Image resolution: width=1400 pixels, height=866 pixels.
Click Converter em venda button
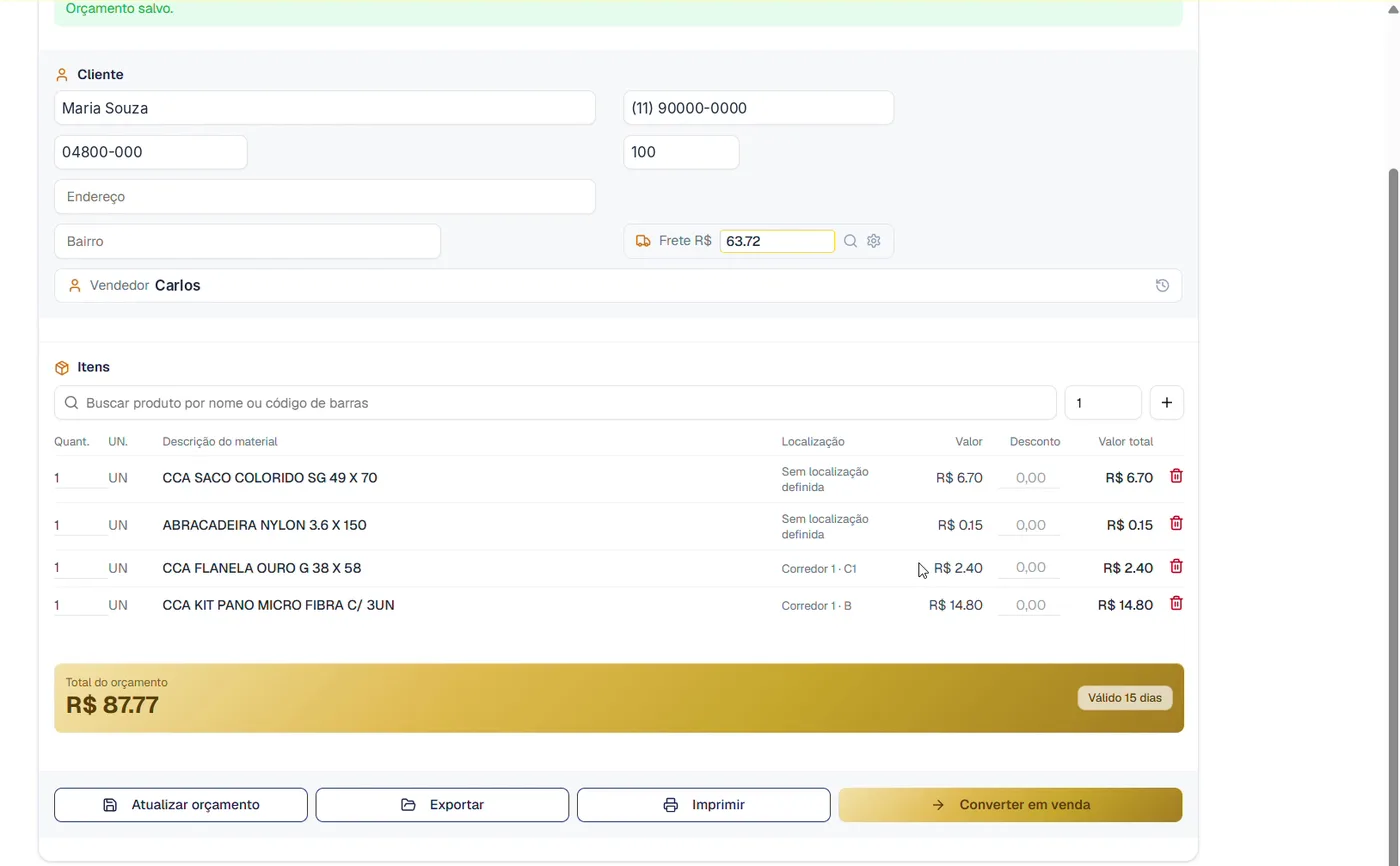pyautogui.click(x=1010, y=805)
